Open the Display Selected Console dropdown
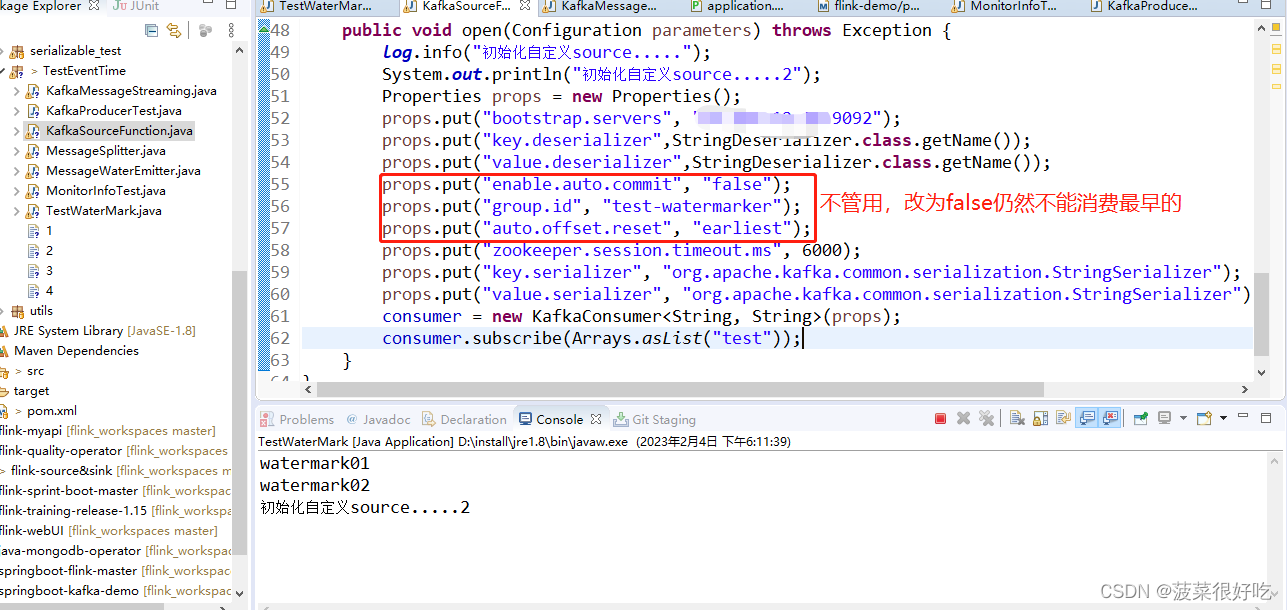This screenshot has height=610, width=1287. coord(1182,418)
